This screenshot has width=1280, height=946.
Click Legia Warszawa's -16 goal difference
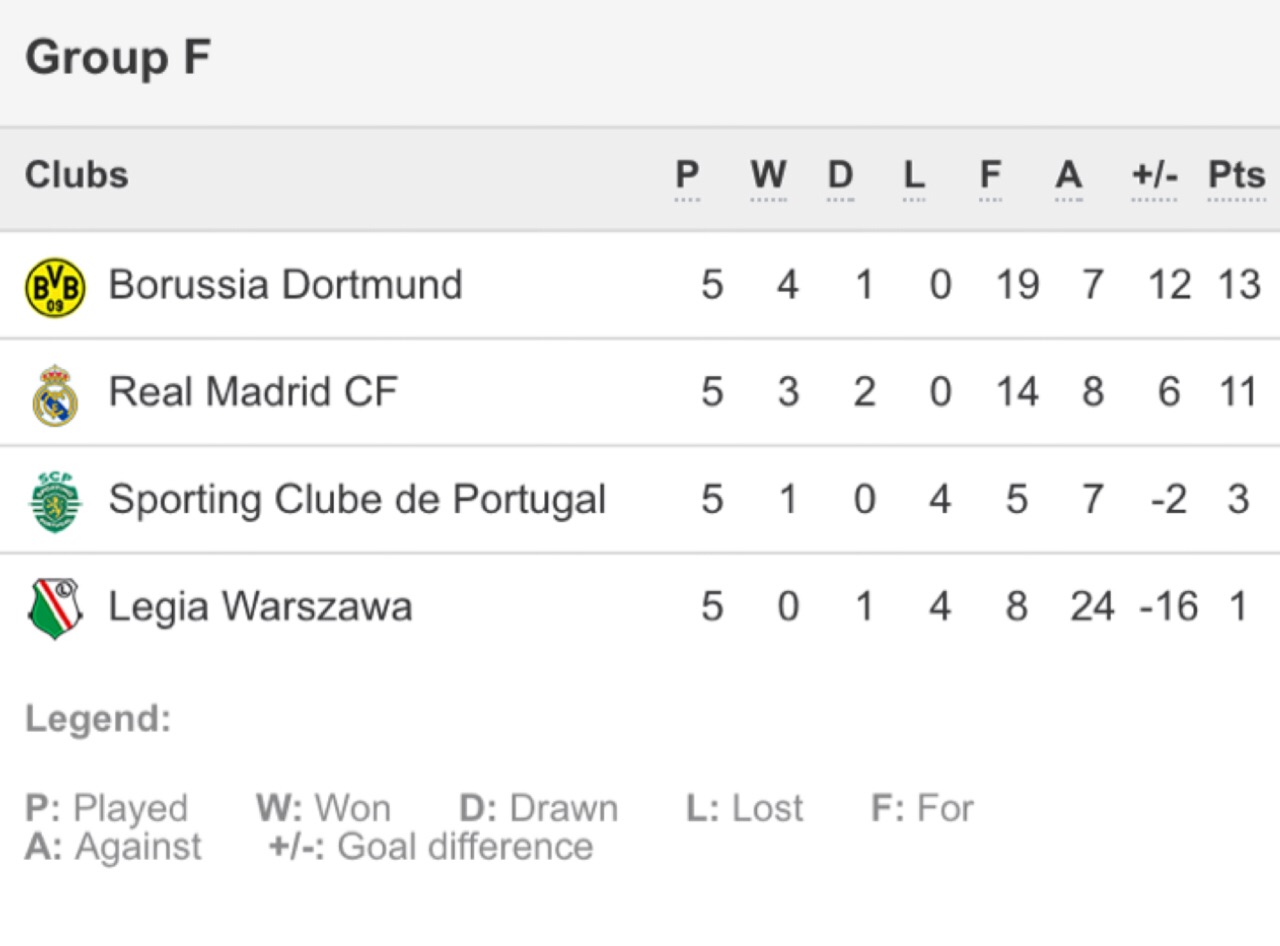coord(1168,607)
